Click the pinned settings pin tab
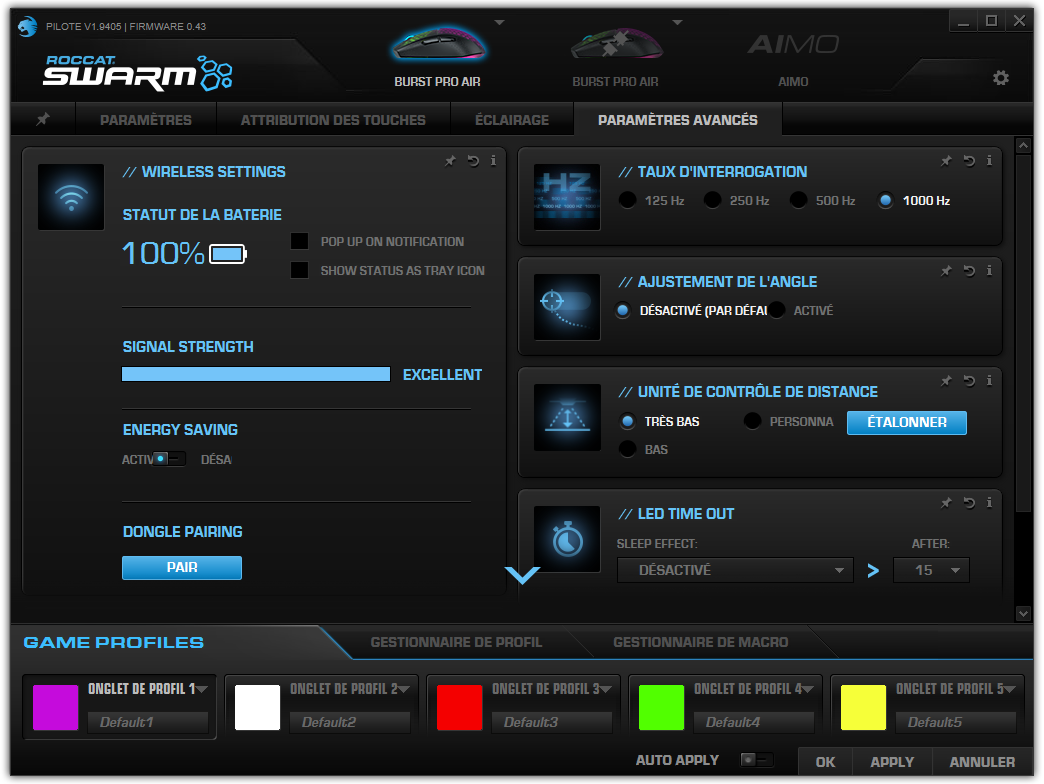 43,119
